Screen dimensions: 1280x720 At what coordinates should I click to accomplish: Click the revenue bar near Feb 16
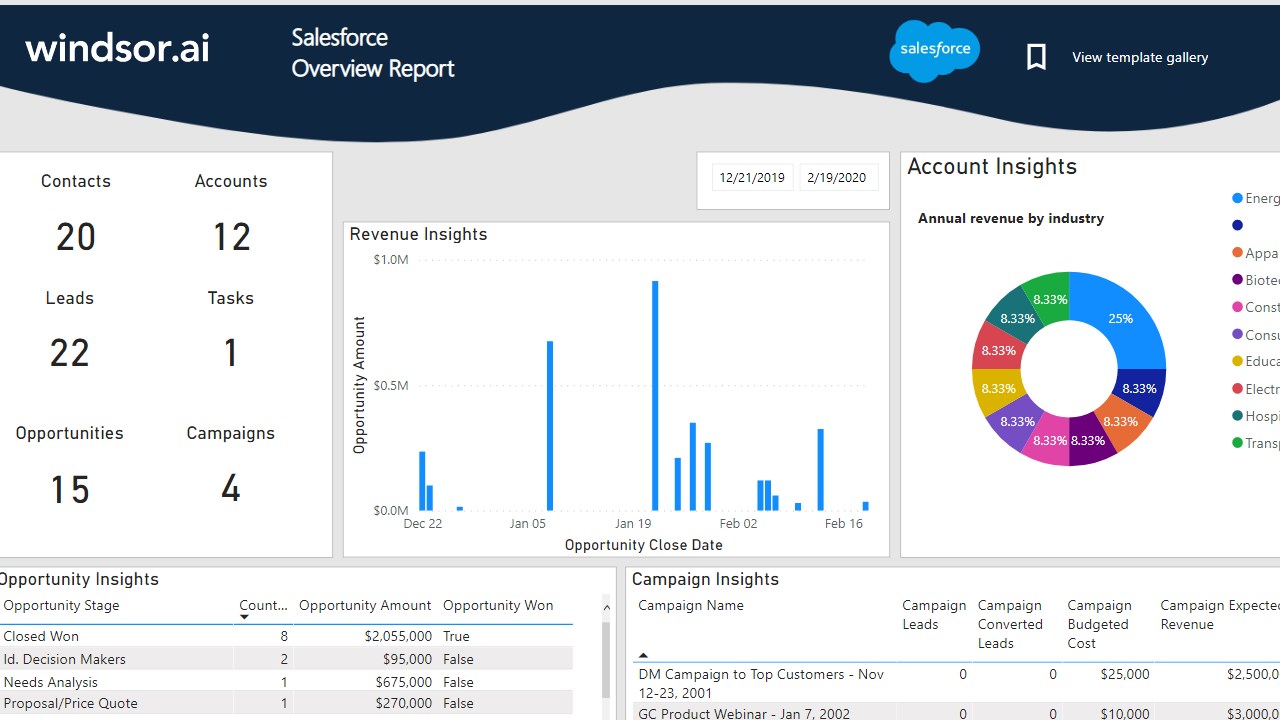(865, 506)
